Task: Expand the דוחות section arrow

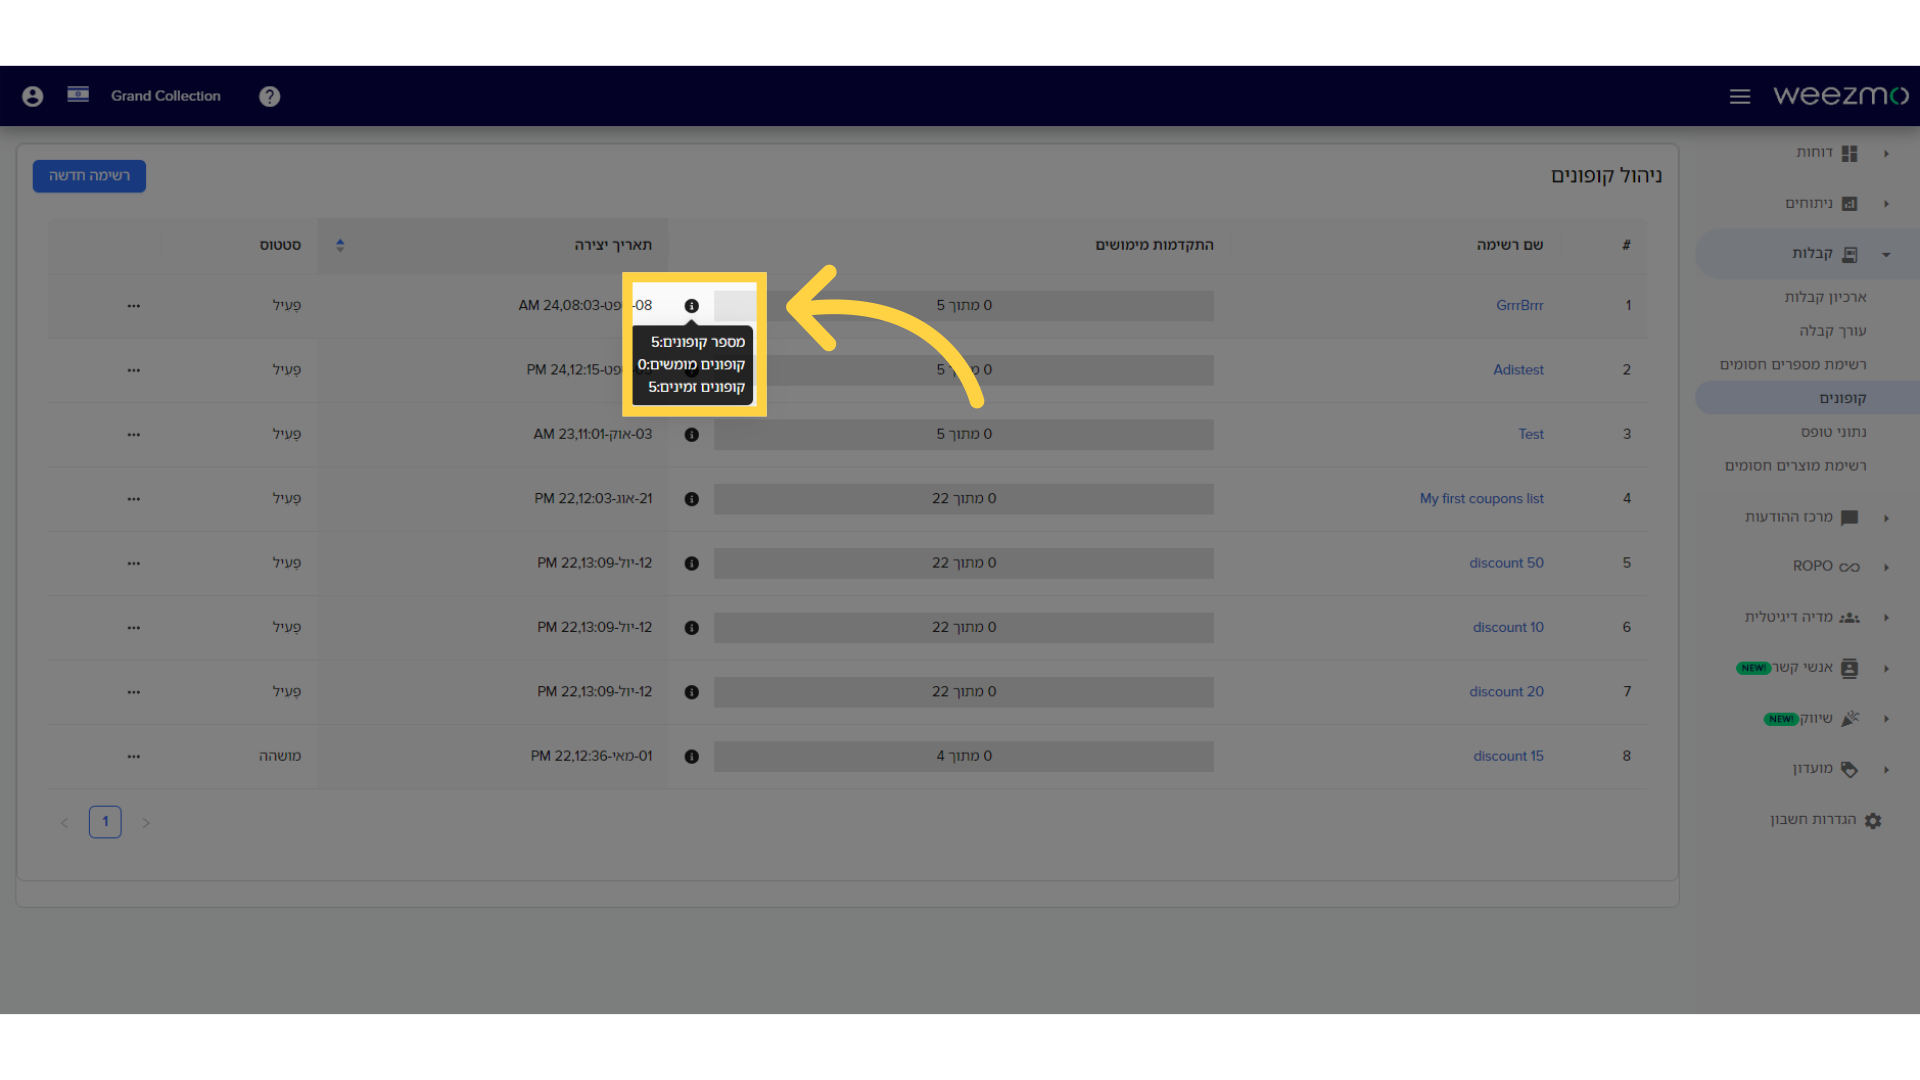Action: coord(1886,153)
